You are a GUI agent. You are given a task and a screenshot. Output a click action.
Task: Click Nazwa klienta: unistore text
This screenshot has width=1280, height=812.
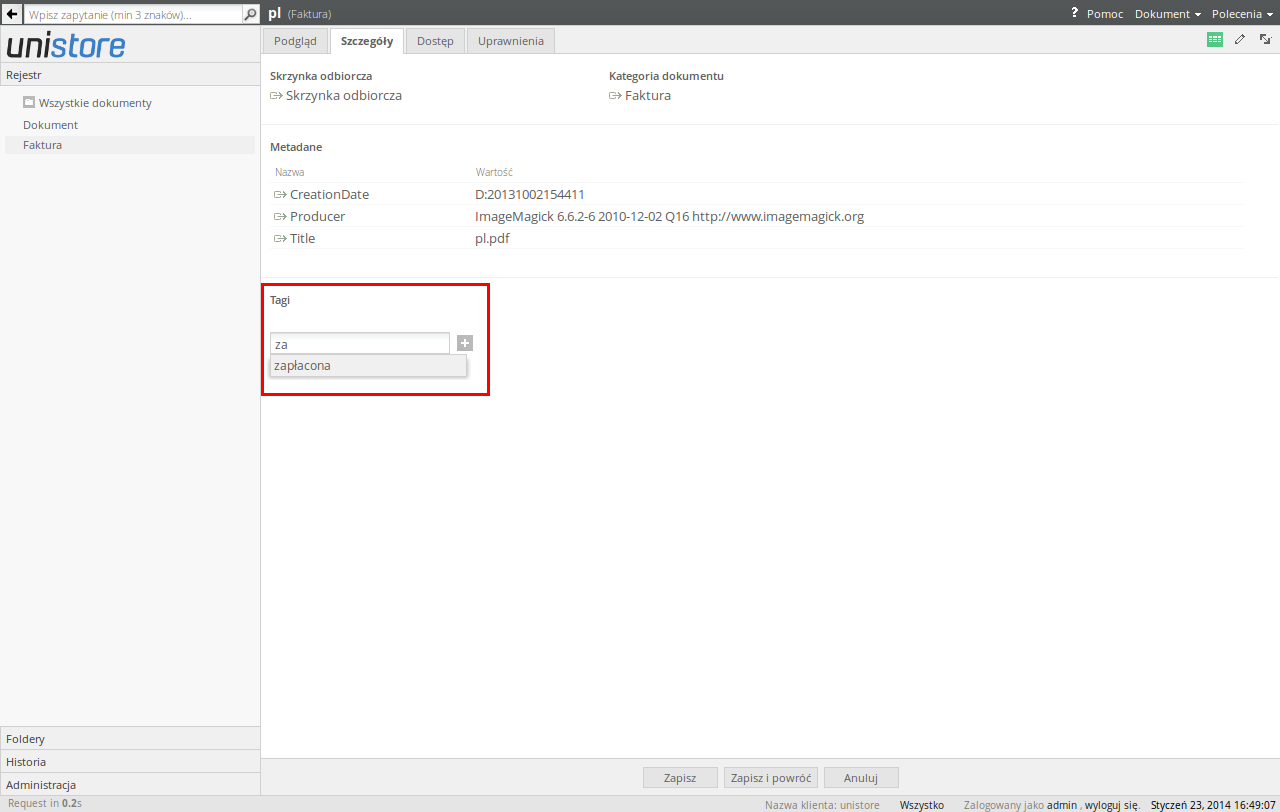point(822,805)
